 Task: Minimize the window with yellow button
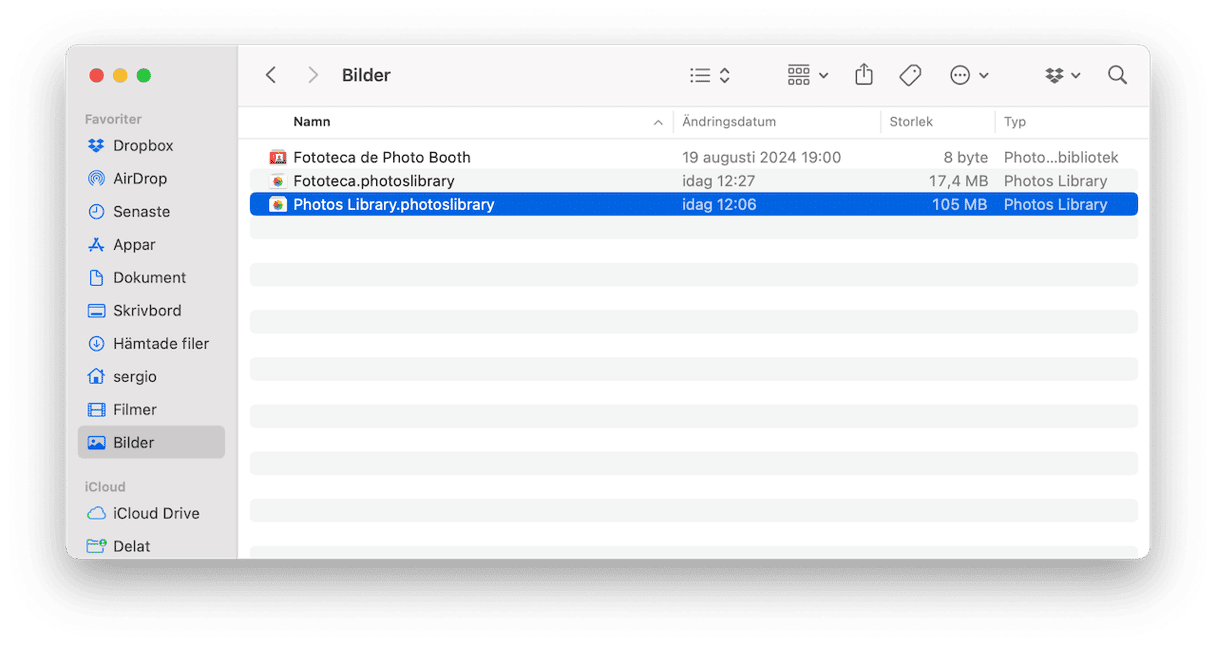coord(120,76)
